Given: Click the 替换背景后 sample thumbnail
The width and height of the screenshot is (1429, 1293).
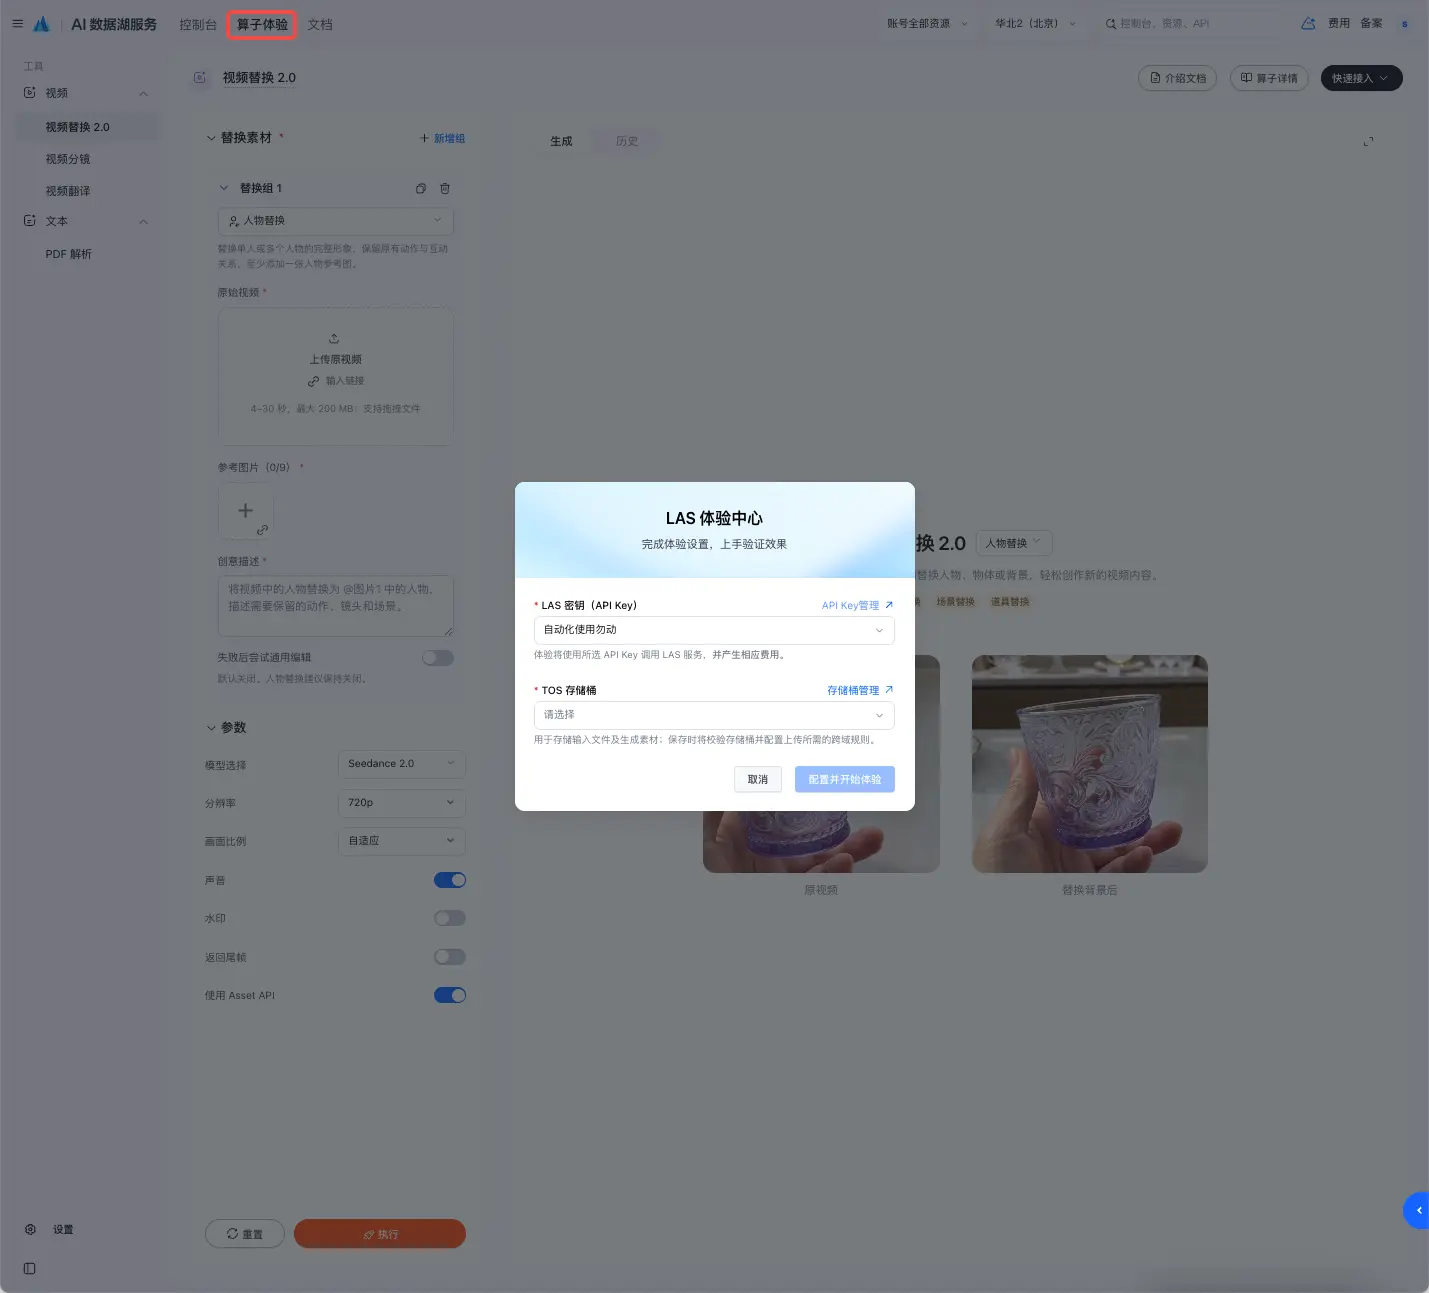Looking at the screenshot, I should click(1090, 764).
